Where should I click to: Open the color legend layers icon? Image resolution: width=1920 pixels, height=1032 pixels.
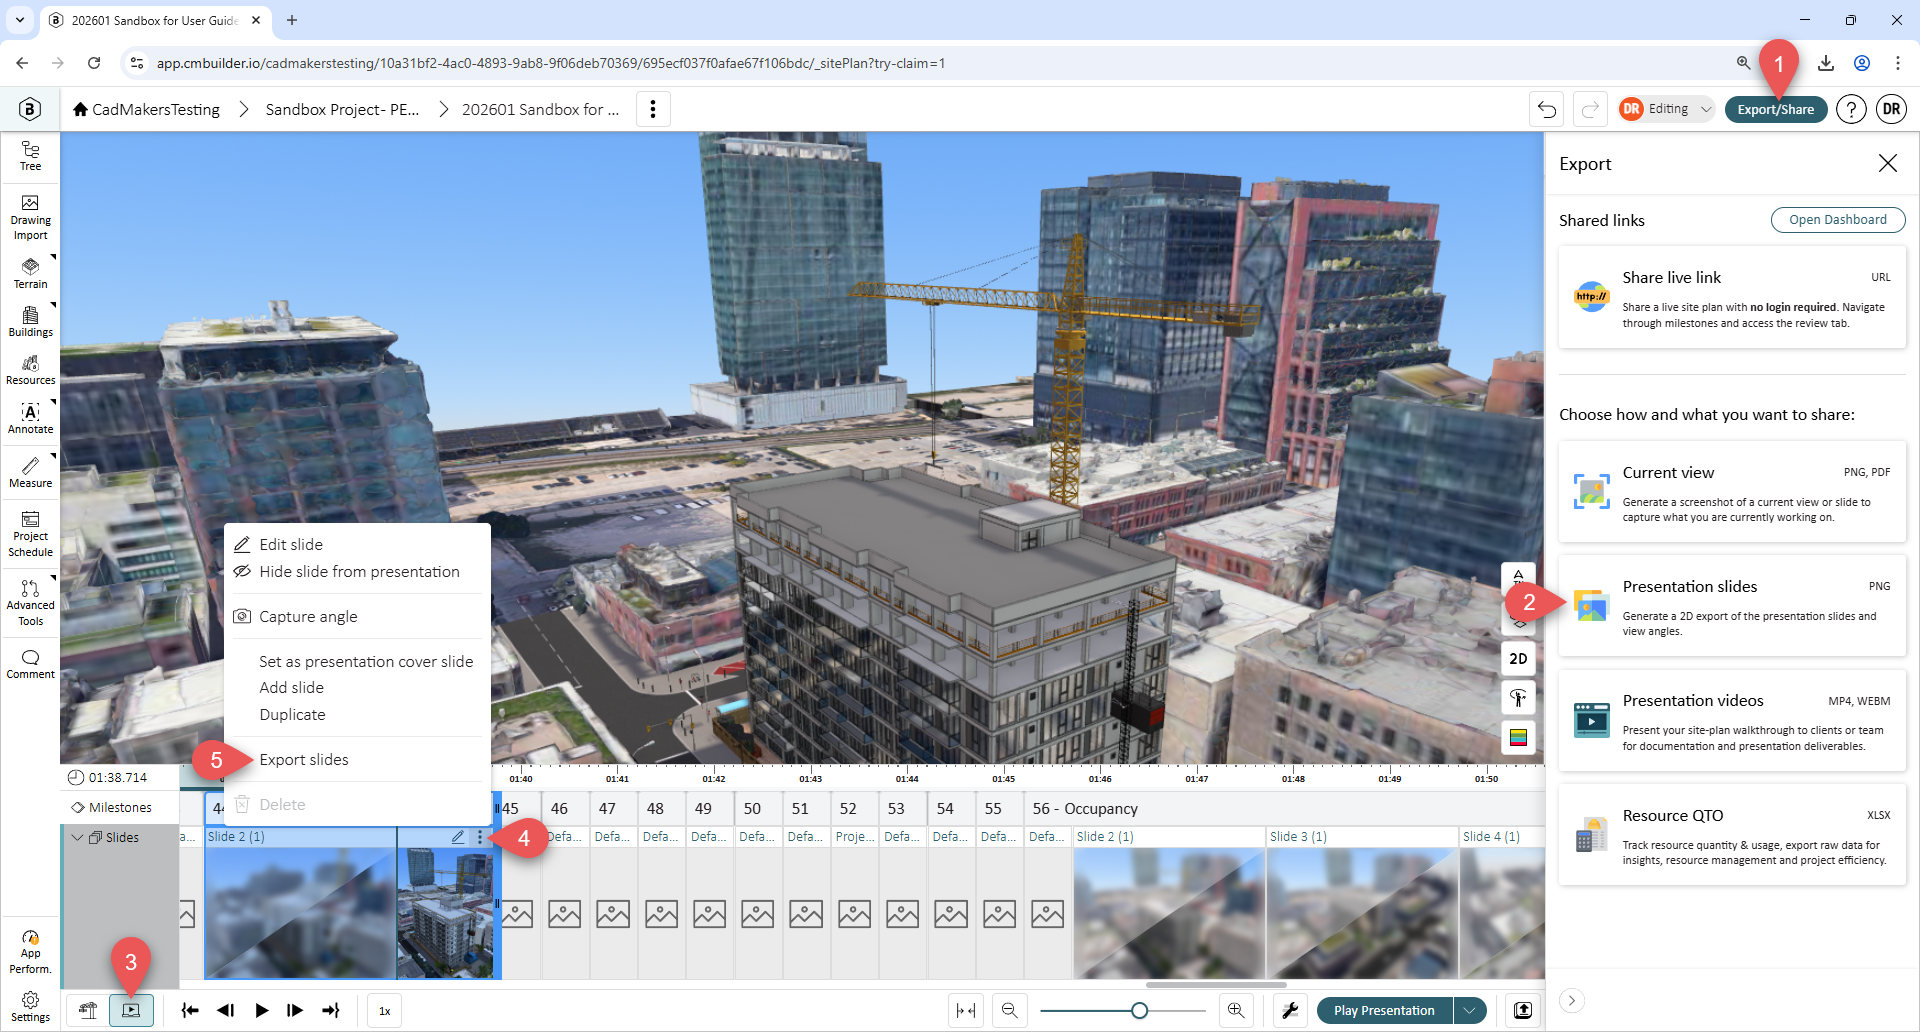coord(1518,737)
